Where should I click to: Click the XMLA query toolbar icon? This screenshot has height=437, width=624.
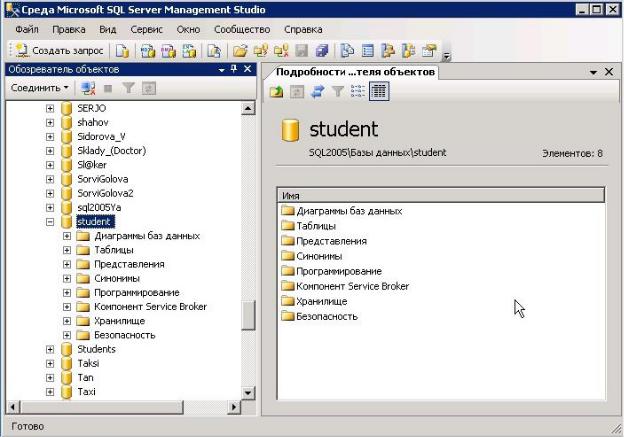190,51
